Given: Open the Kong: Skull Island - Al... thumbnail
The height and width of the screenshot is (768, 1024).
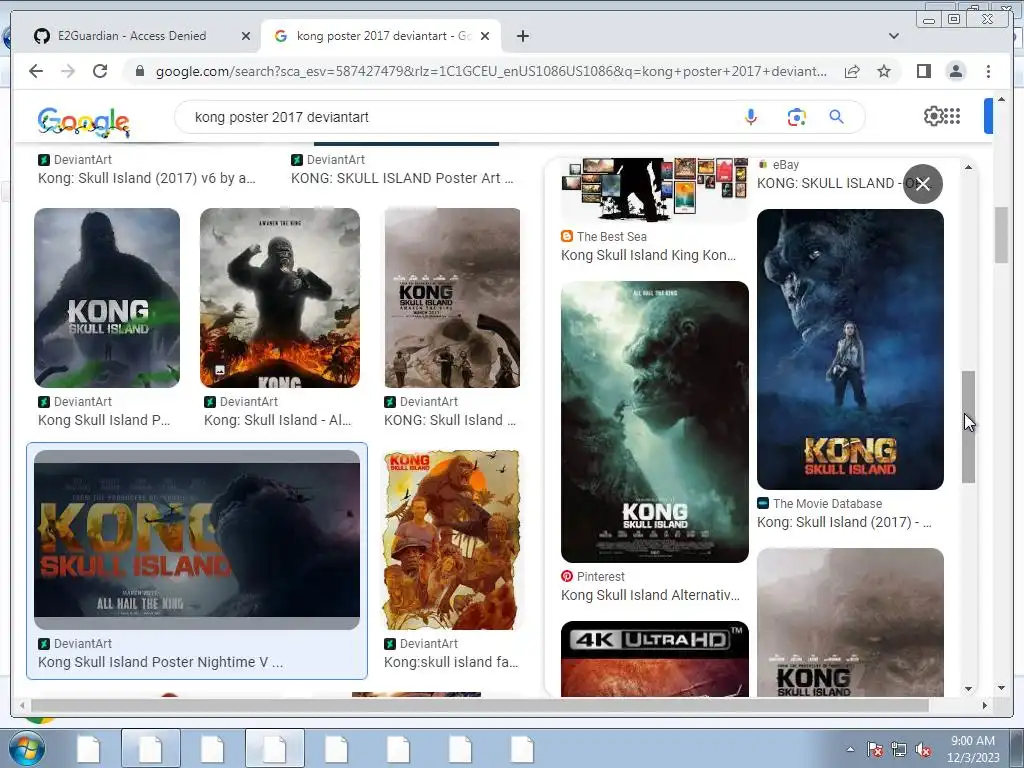Looking at the screenshot, I should pyautogui.click(x=280, y=298).
